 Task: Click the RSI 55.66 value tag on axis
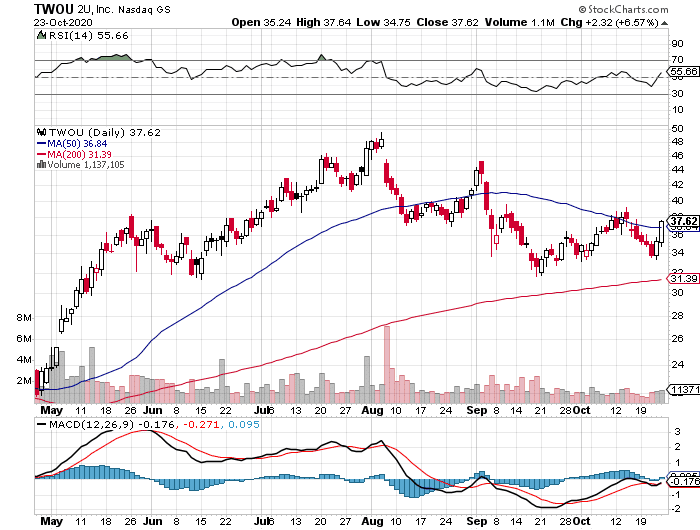683,71
